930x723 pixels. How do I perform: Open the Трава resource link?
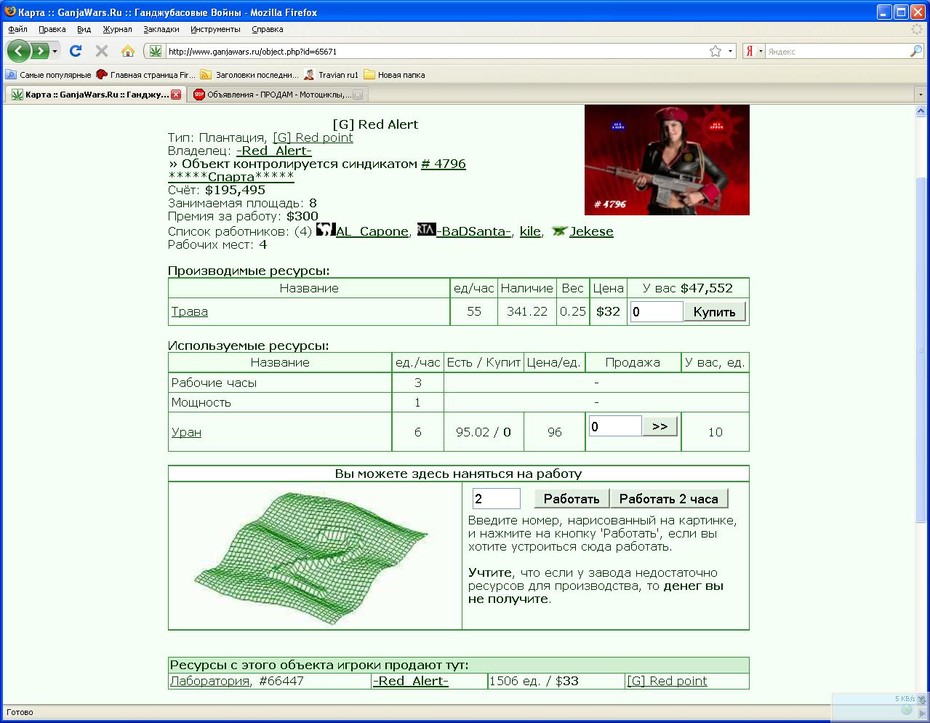click(189, 311)
